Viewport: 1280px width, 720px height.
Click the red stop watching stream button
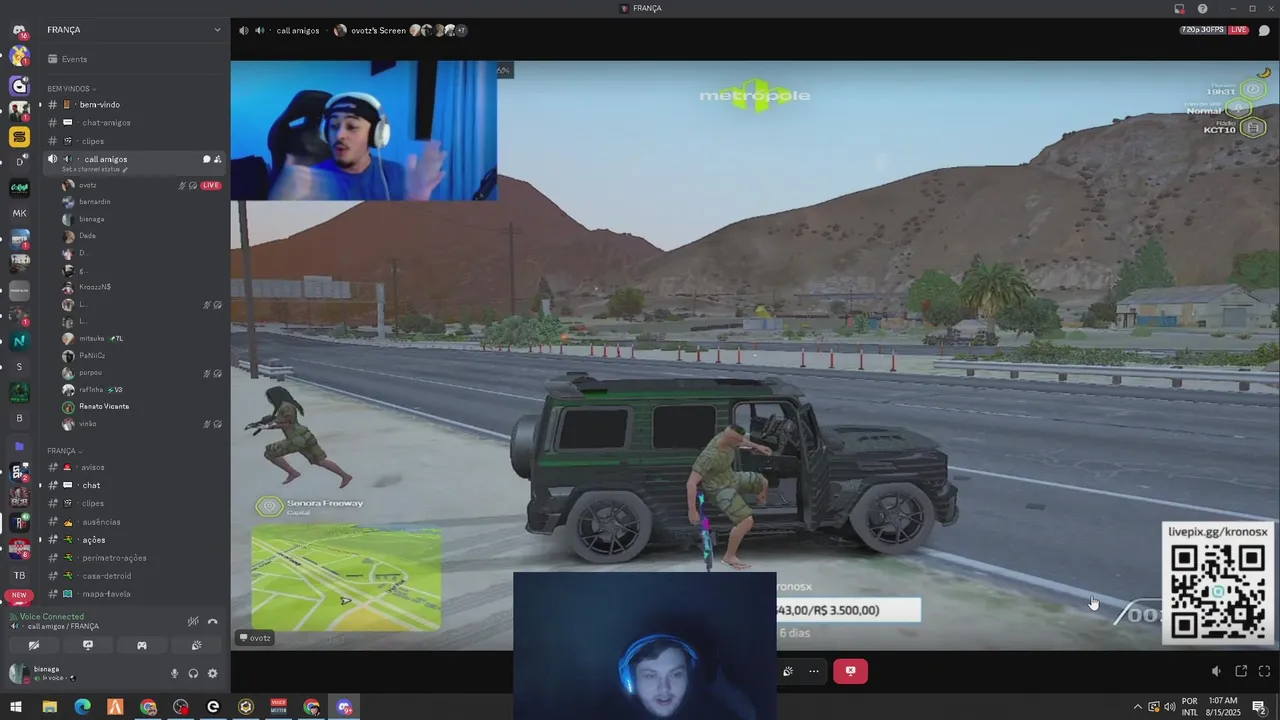coord(850,671)
